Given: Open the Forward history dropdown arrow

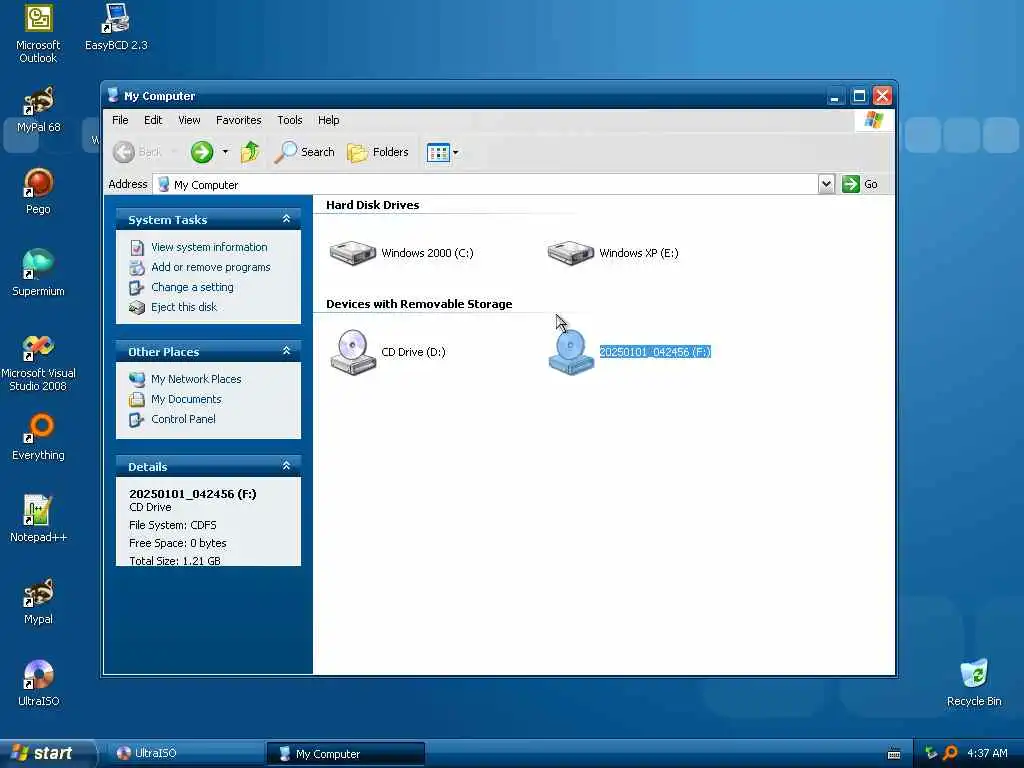Looking at the screenshot, I should pos(225,152).
